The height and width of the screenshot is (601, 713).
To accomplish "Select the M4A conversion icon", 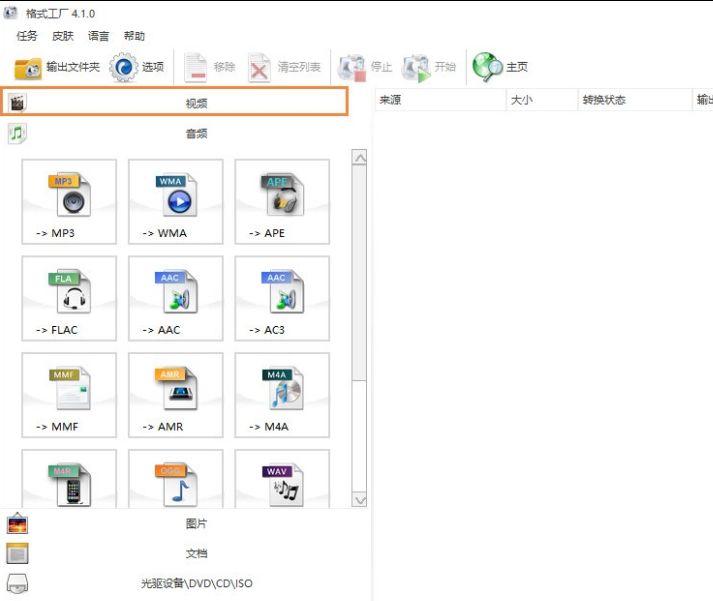I will point(282,394).
